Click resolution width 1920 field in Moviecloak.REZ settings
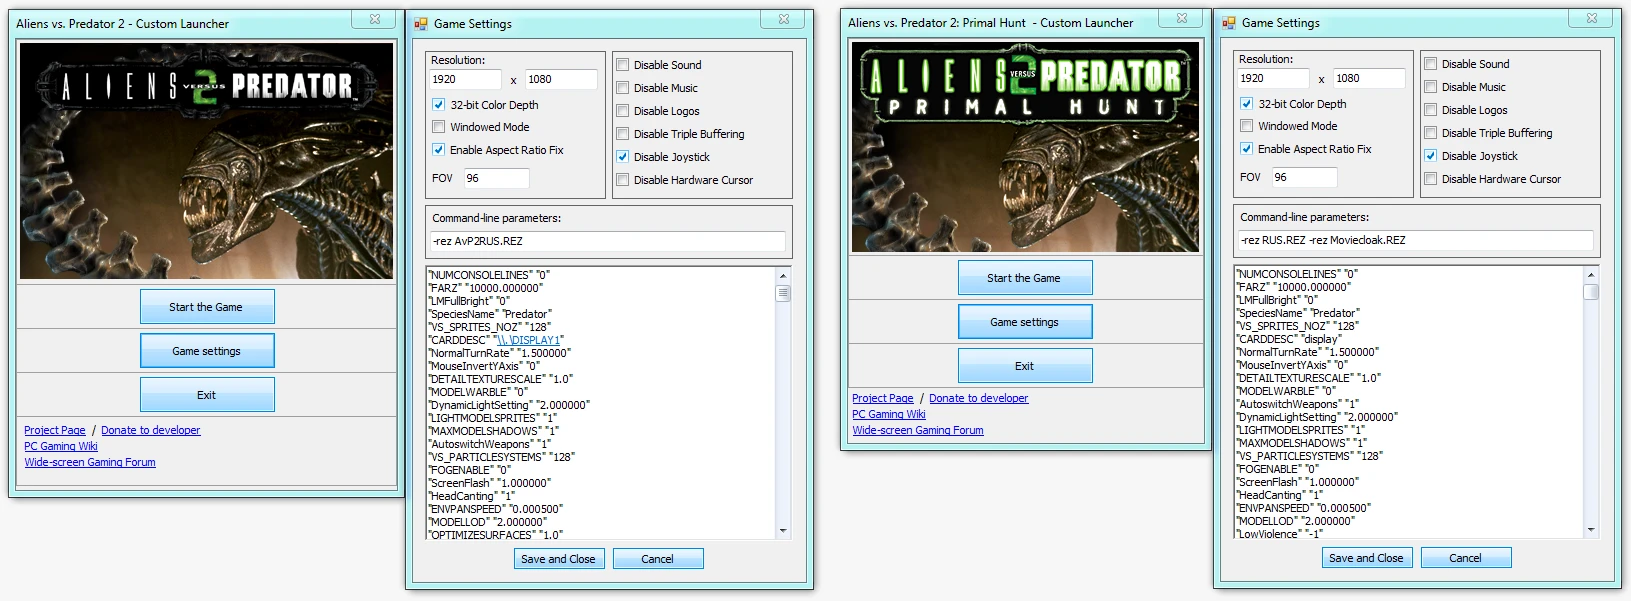Viewport: 1631px width, 601px height. (x=1273, y=78)
